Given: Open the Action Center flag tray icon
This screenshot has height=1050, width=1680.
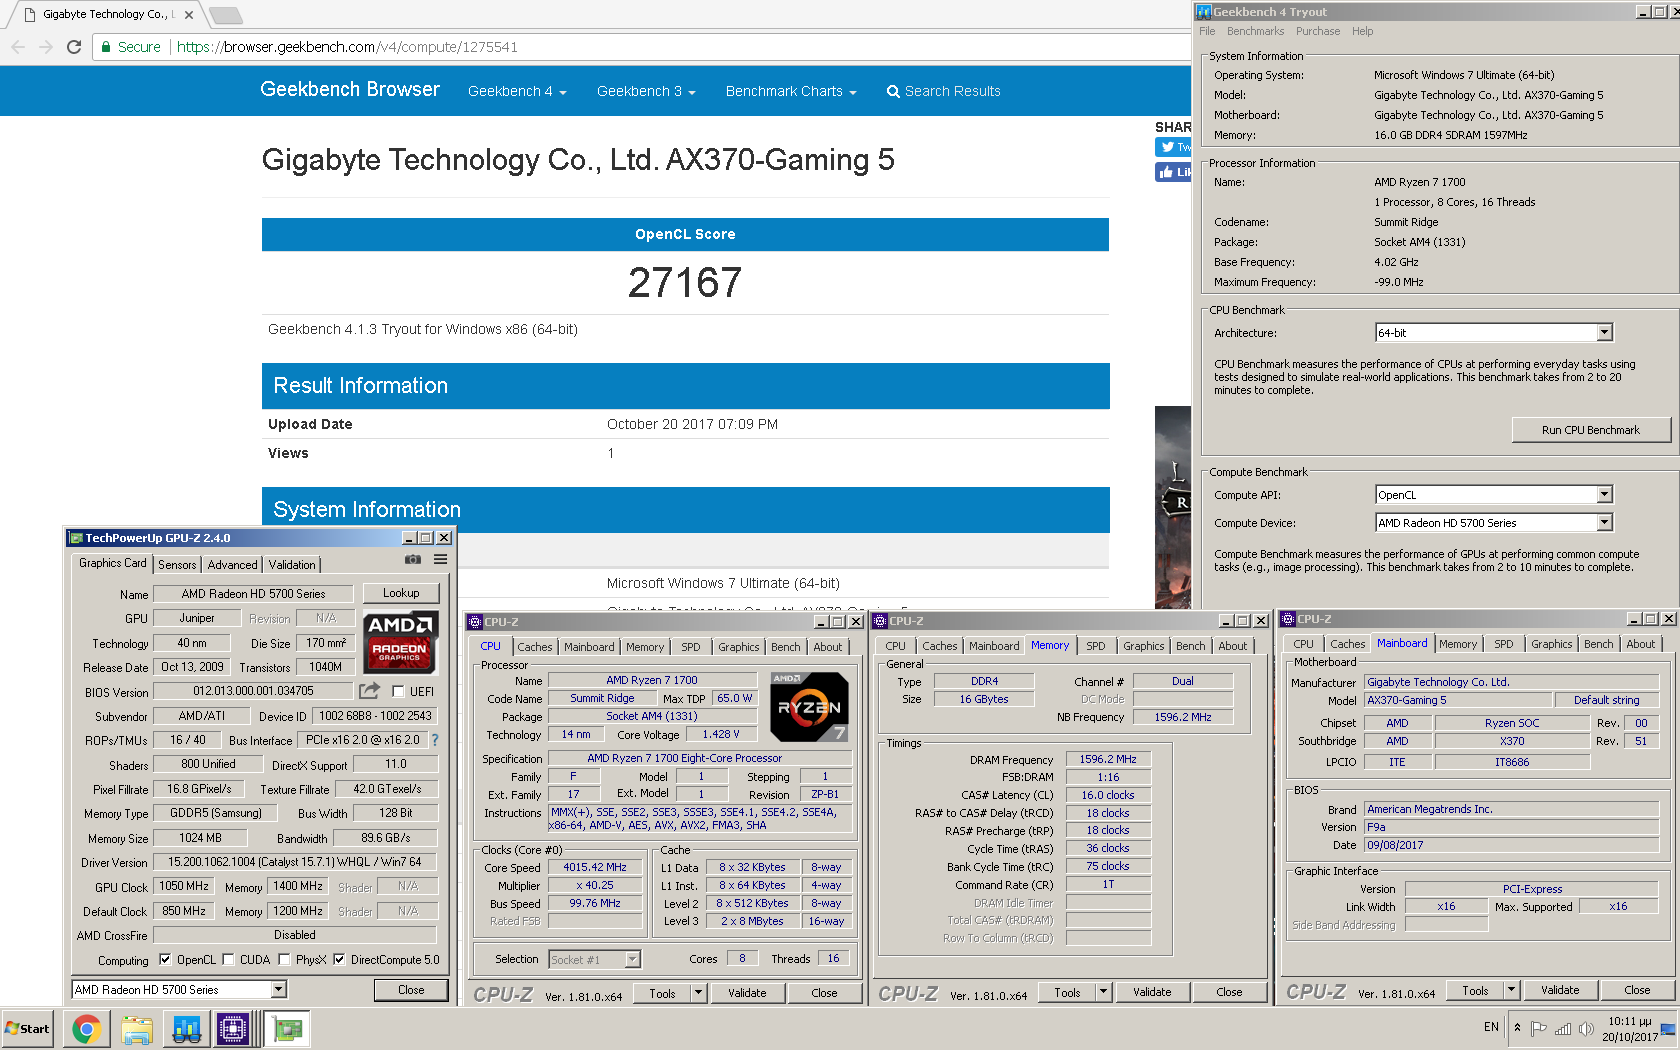Looking at the screenshot, I should [1539, 1029].
